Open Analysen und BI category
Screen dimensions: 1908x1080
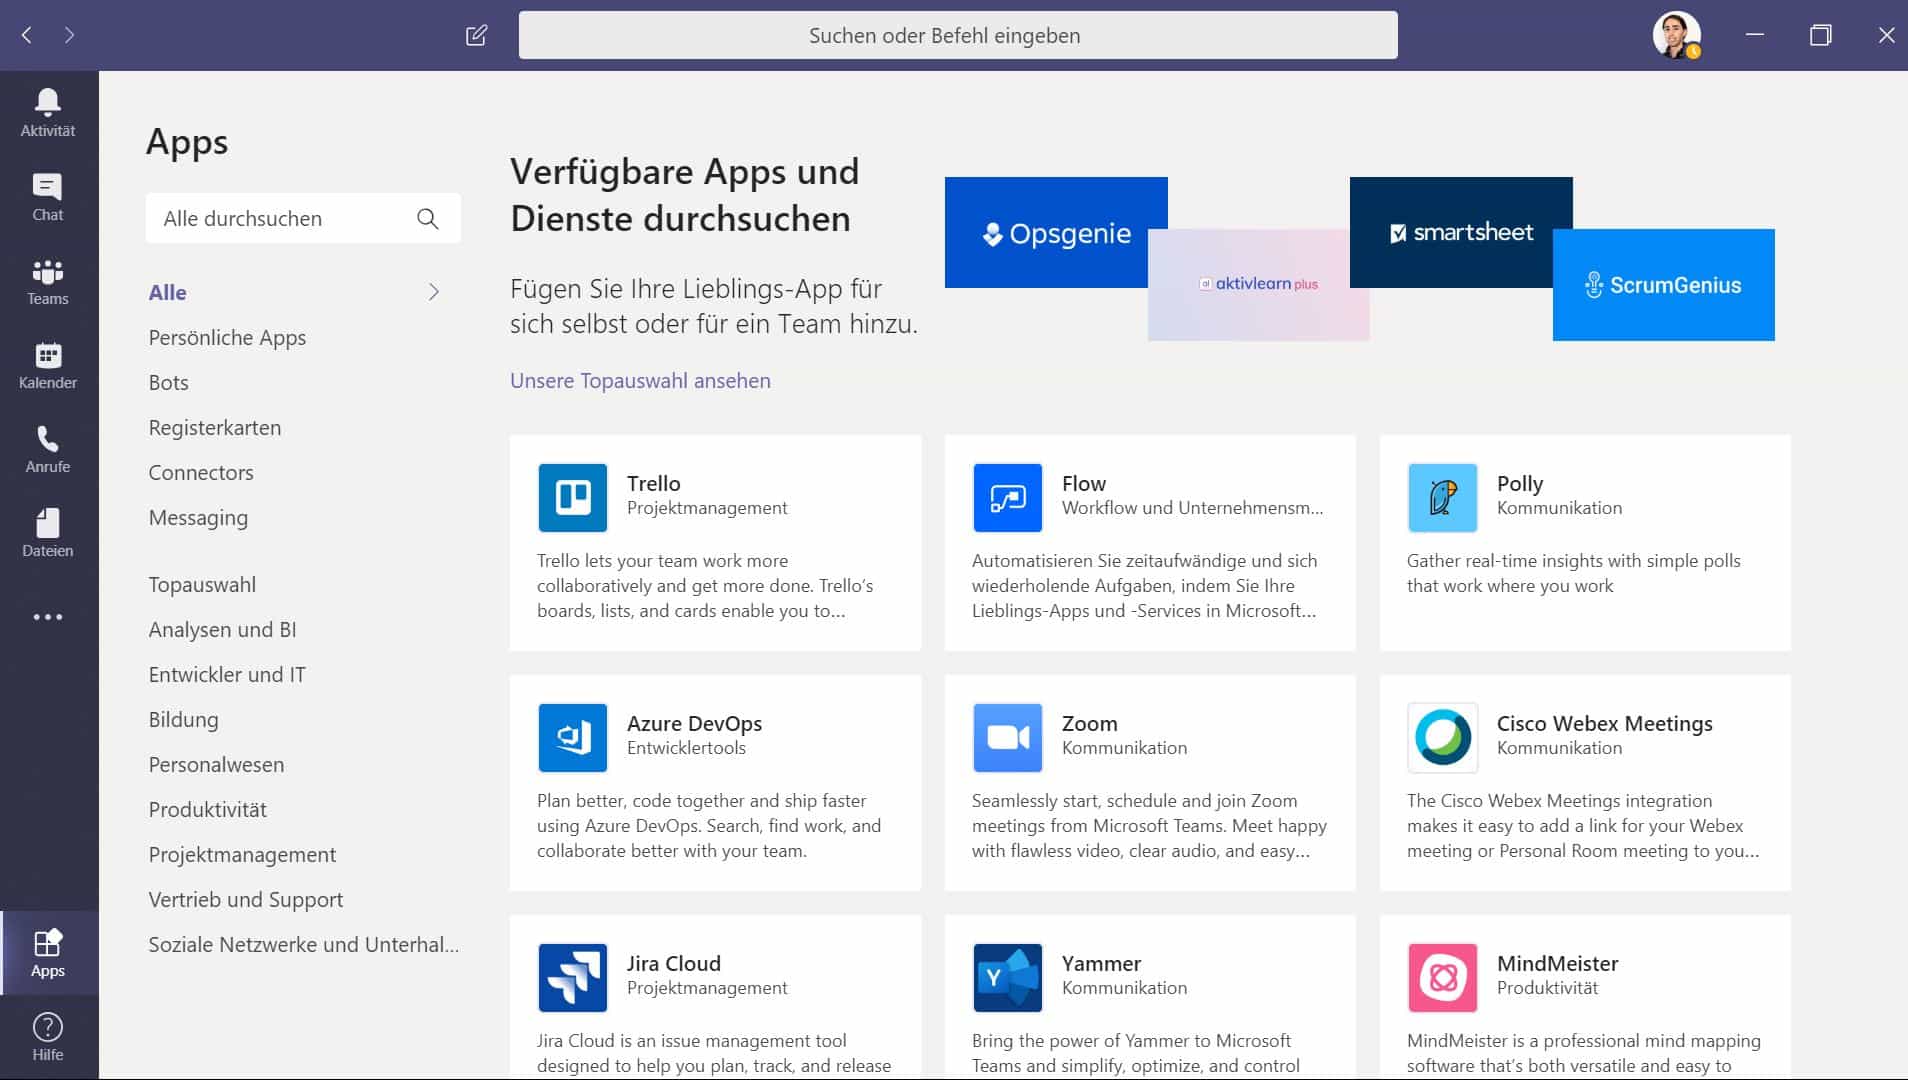[x=222, y=630]
